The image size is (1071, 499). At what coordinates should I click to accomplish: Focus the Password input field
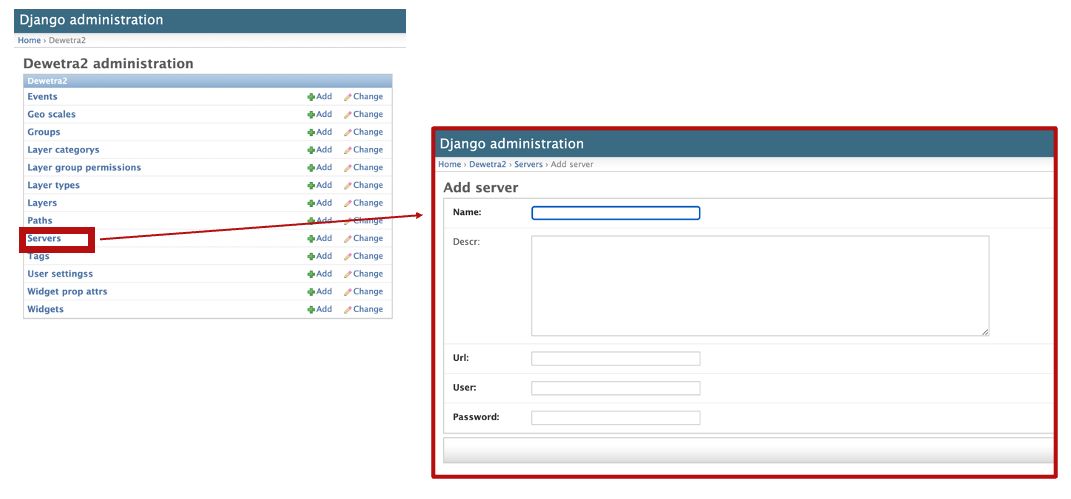615,418
